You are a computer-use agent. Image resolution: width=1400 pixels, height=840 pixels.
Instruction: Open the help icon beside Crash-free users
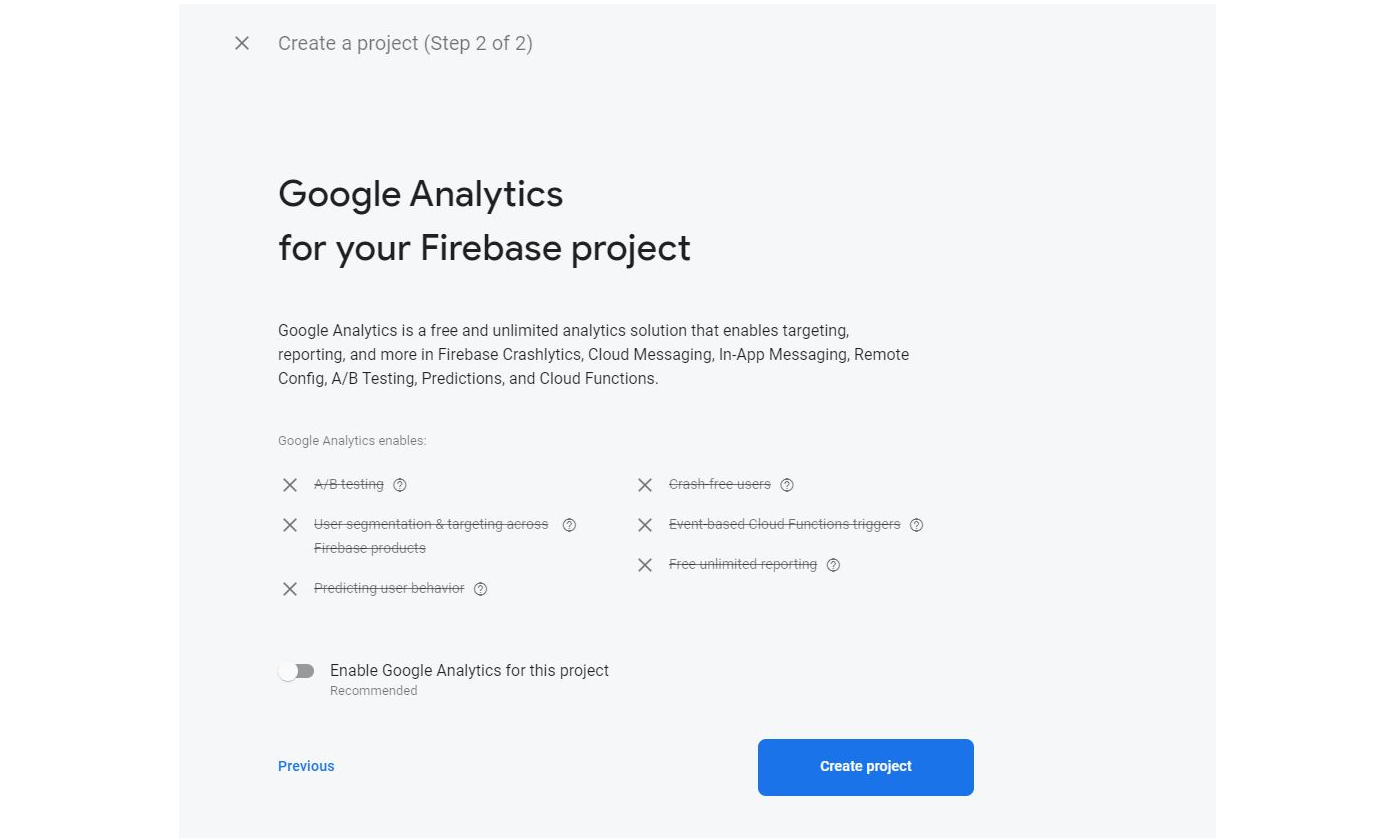pyautogui.click(x=786, y=484)
